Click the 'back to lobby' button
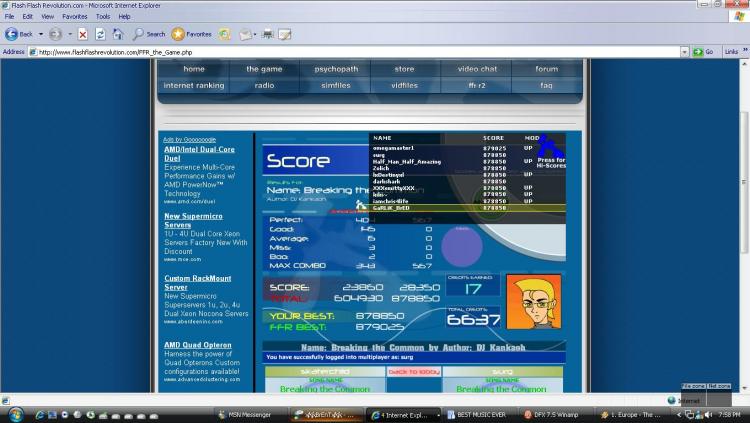Screen dimensions: 750x423 [413, 371]
